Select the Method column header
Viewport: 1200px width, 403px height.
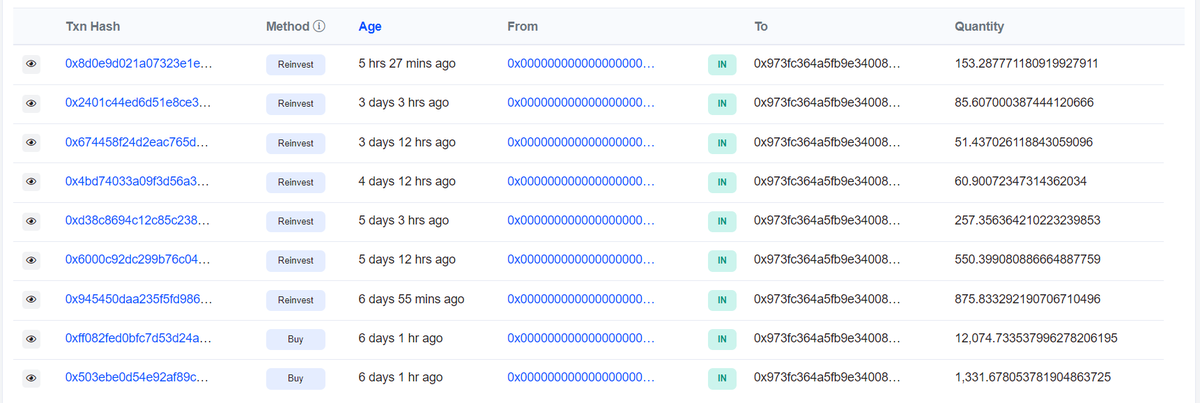pos(287,27)
